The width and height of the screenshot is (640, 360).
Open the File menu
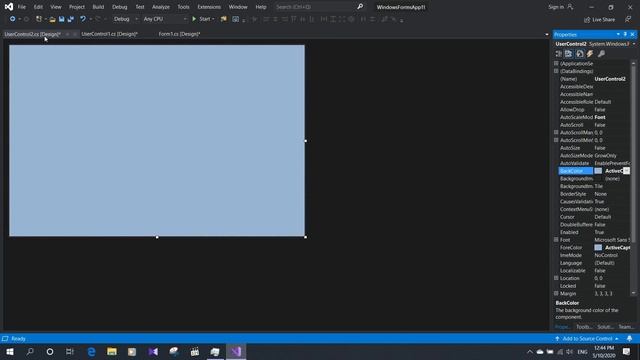[22, 7]
